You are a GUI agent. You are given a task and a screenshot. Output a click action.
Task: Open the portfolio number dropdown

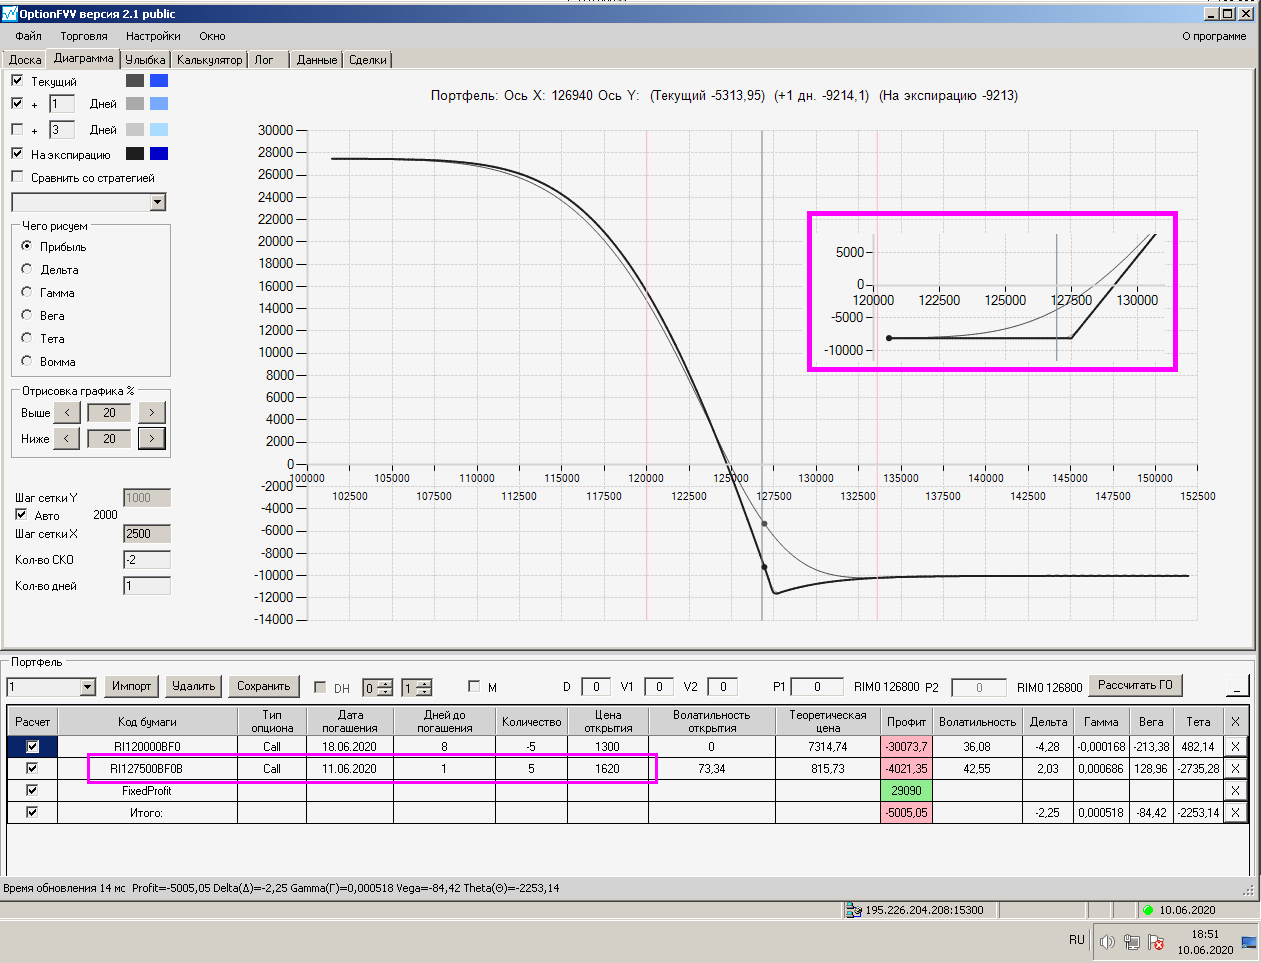point(87,687)
